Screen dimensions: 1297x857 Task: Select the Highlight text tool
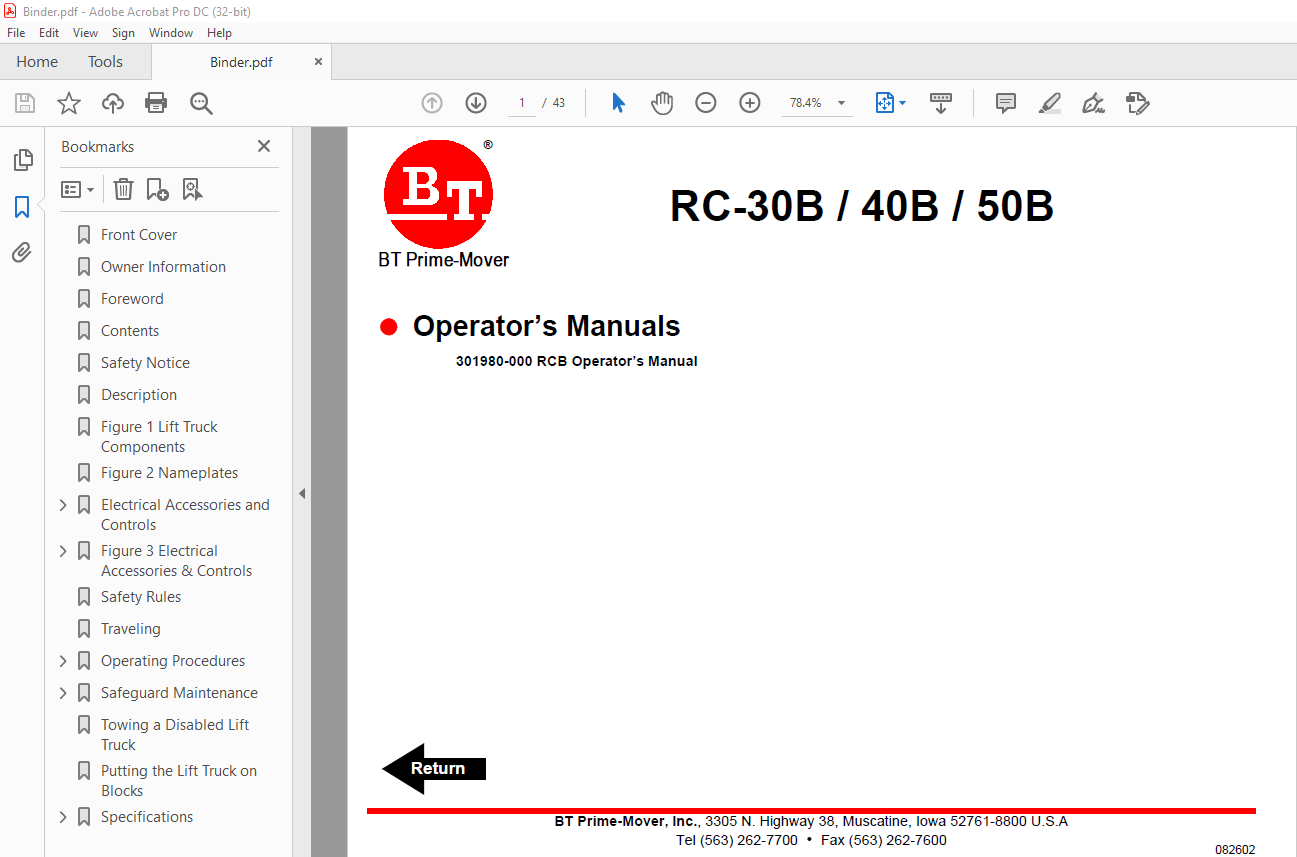1049,103
